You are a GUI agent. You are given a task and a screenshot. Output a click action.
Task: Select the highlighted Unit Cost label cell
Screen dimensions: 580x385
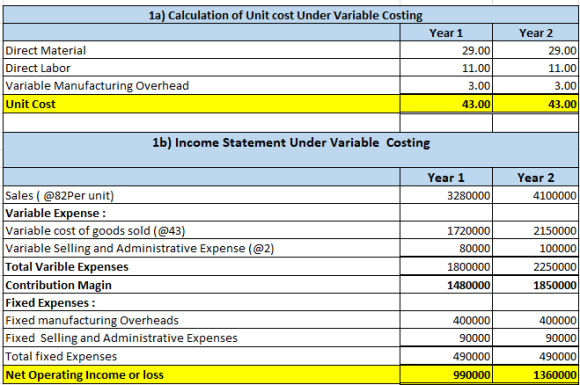click(x=202, y=104)
